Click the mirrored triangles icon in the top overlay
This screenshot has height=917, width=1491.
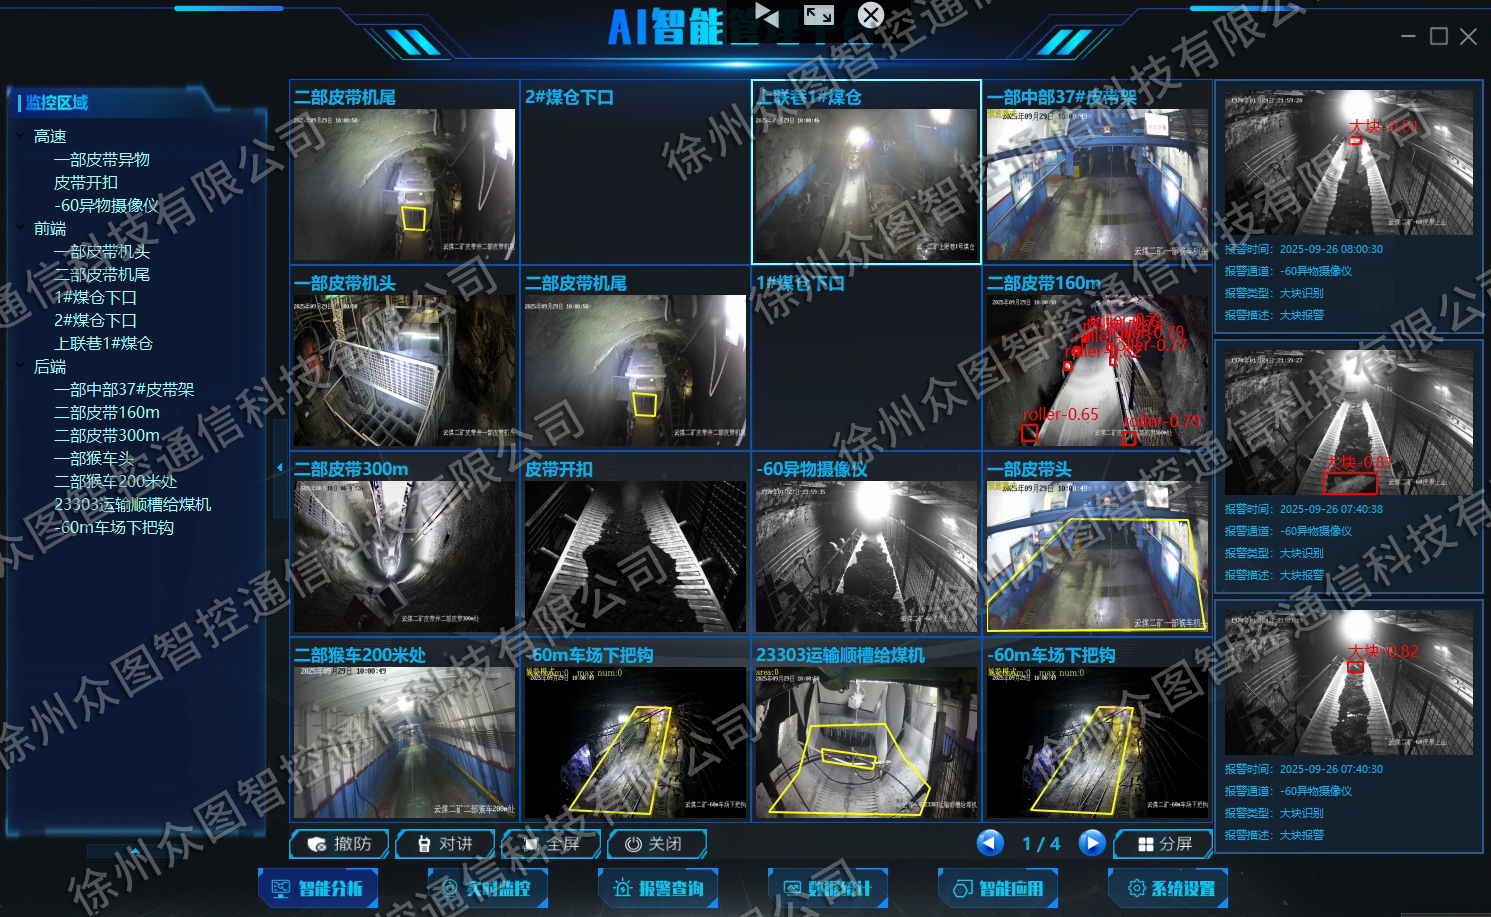(x=767, y=14)
